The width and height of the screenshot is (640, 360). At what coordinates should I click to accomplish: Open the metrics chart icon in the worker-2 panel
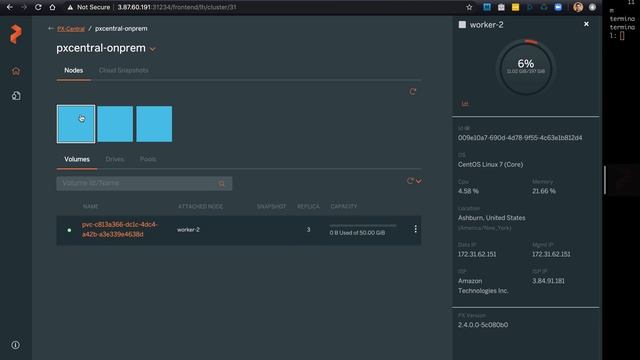point(464,103)
